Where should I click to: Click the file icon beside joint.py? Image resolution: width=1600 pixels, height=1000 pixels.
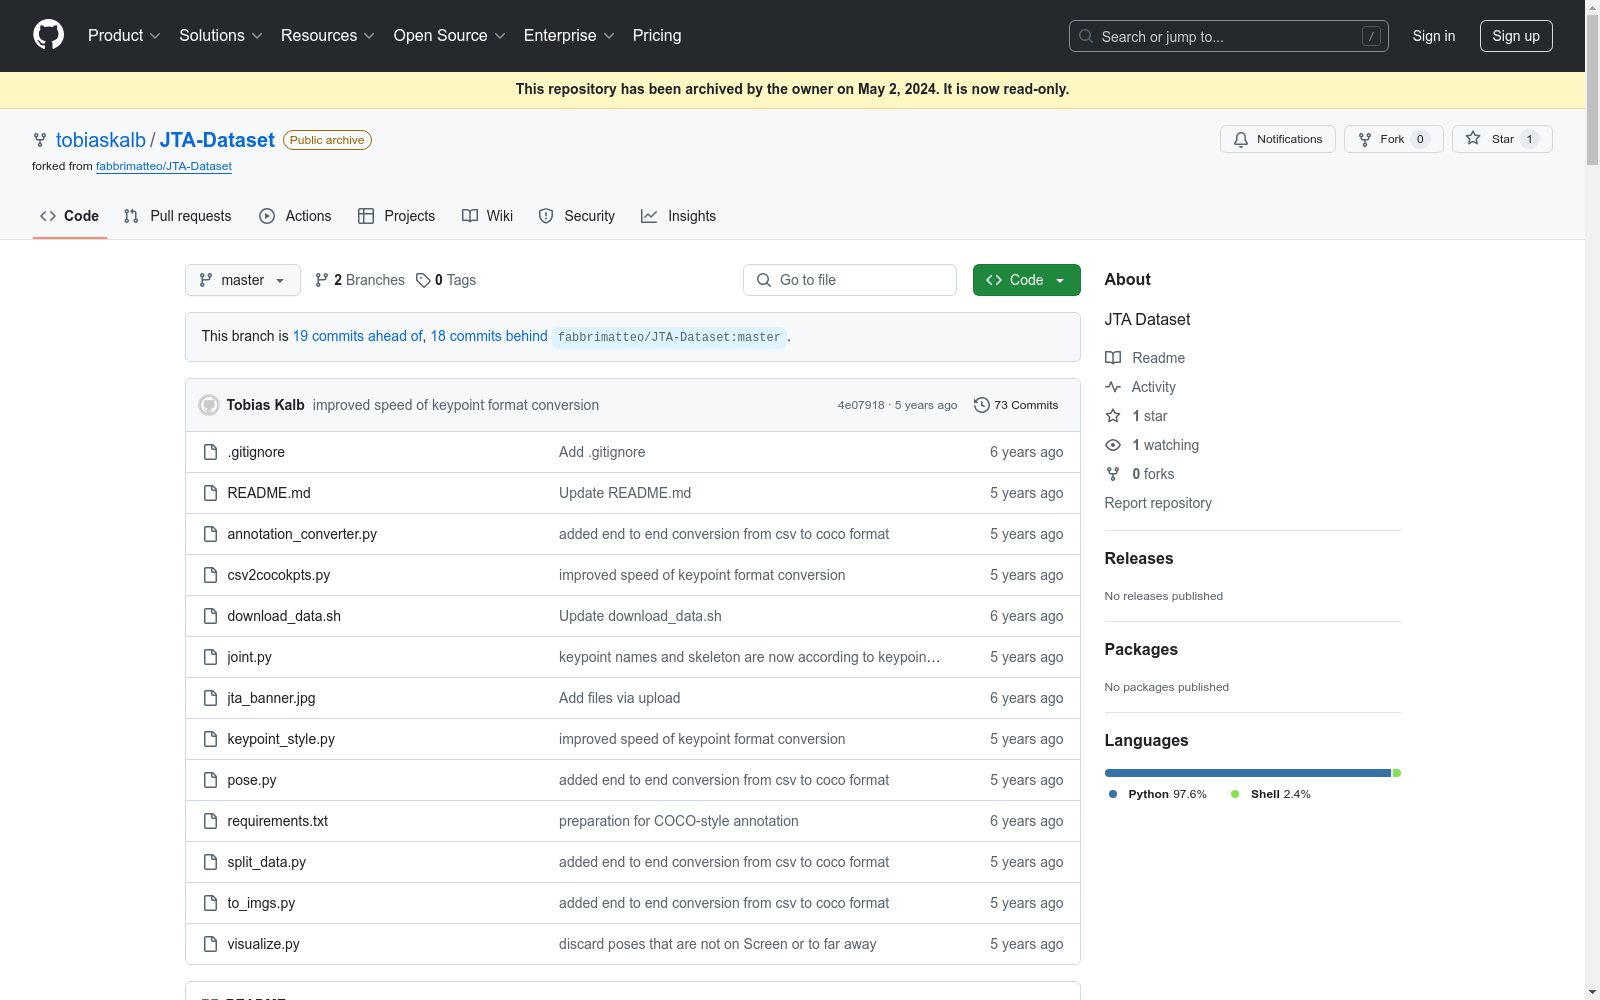210,657
